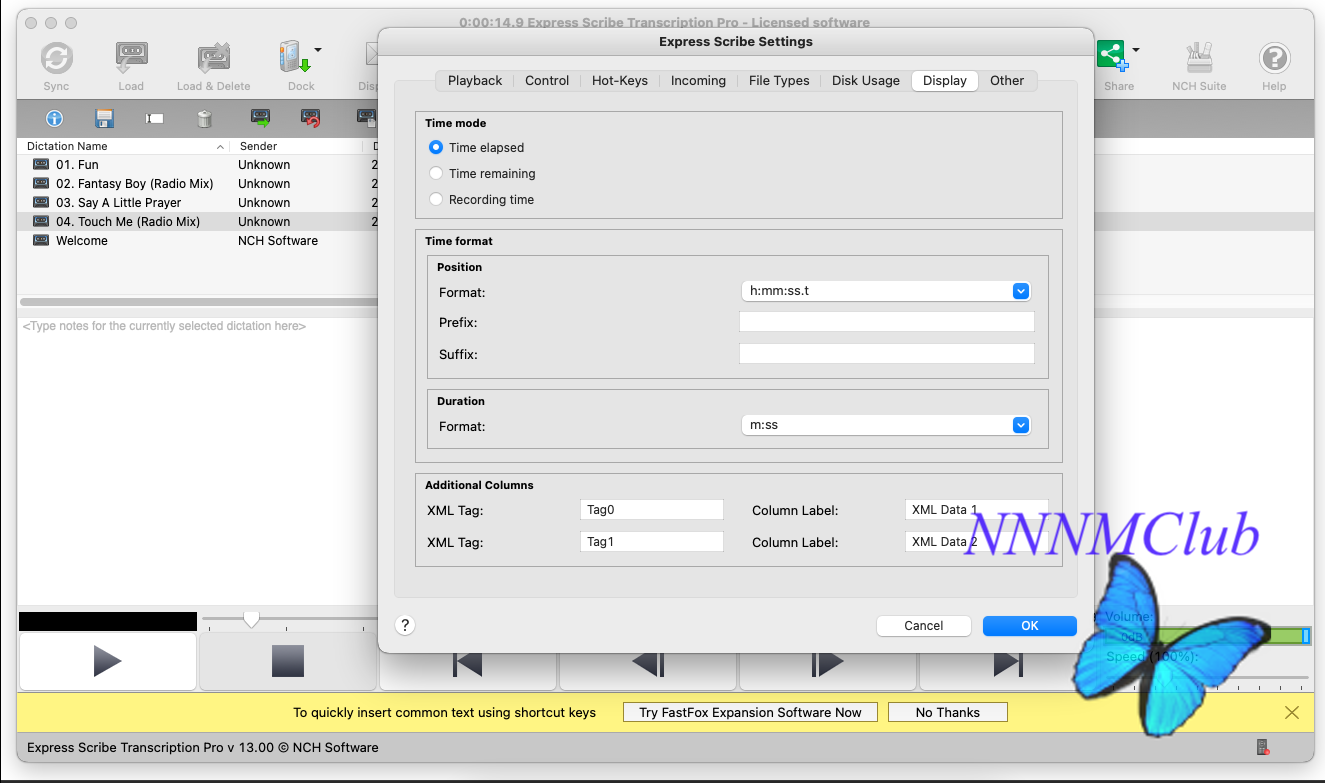Open the NCH Suite icon
This screenshot has width=1325, height=783.
tap(1198, 59)
